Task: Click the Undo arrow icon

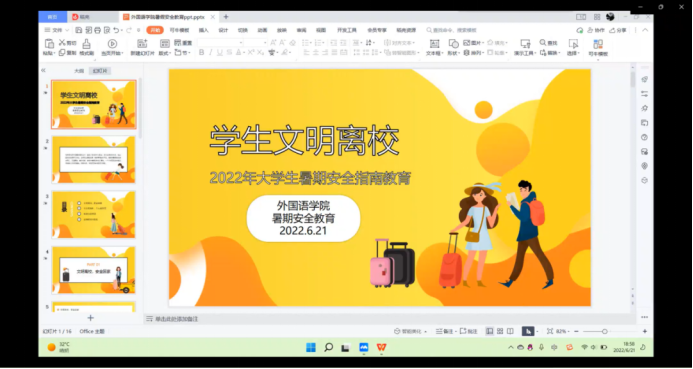Action: (x=116, y=30)
